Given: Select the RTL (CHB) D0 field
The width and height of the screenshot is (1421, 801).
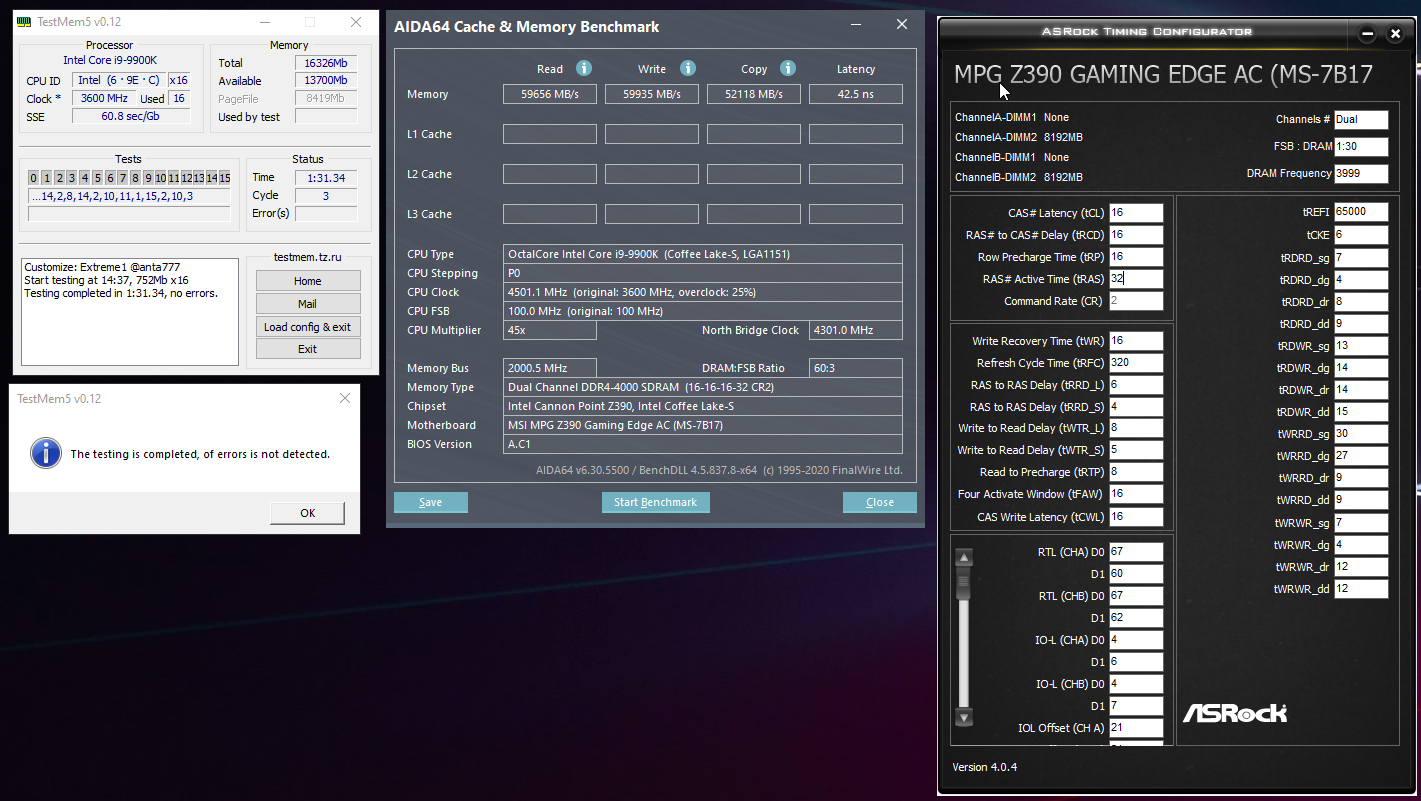Looking at the screenshot, I should (1136, 596).
